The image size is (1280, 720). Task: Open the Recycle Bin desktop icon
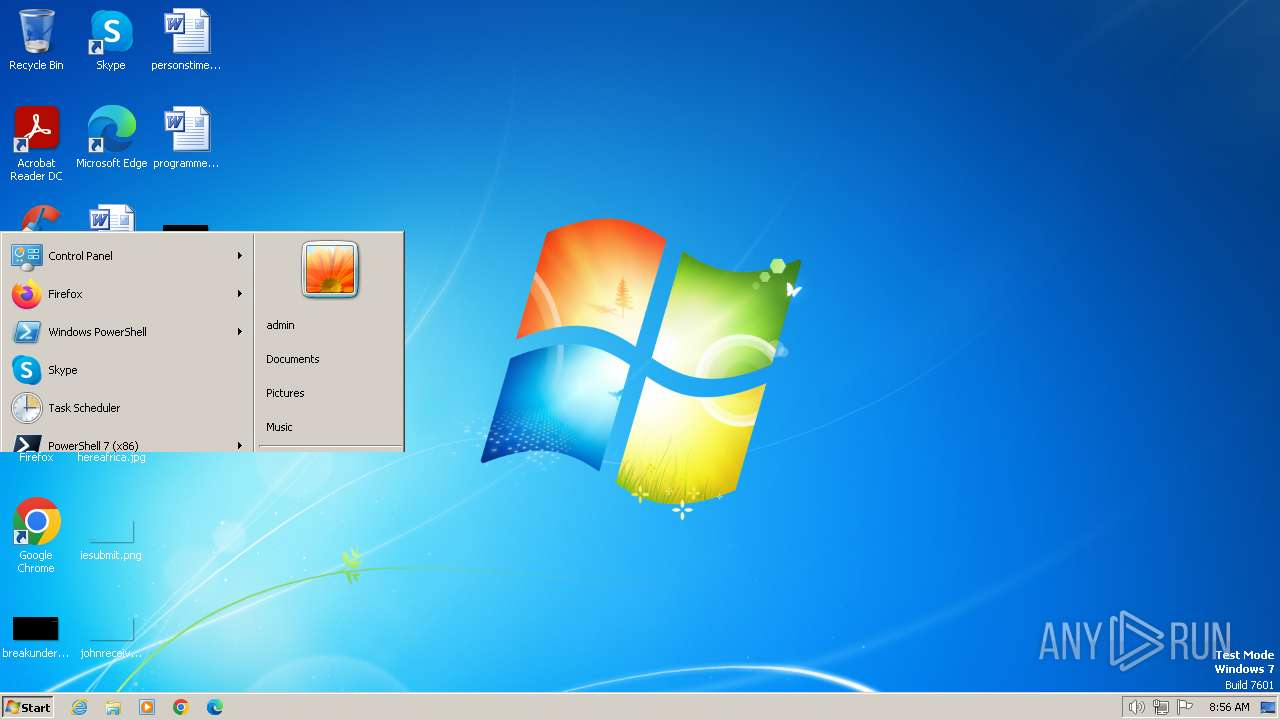[x=36, y=40]
